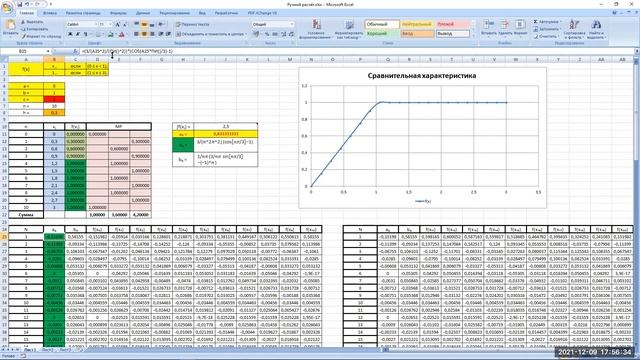Align cell text to the right
640x360 pixels.
coord(152,34)
